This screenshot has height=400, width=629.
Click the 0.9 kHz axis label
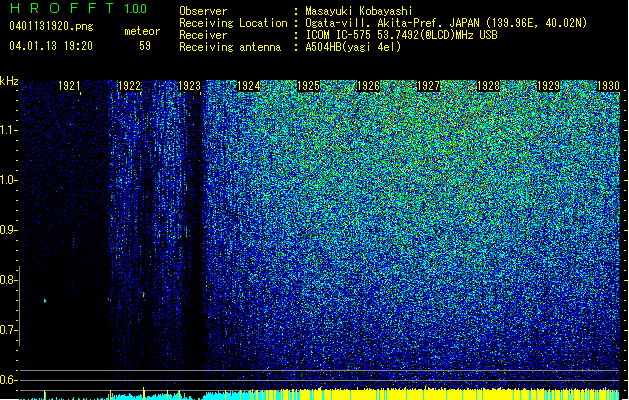[x=8, y=230]
